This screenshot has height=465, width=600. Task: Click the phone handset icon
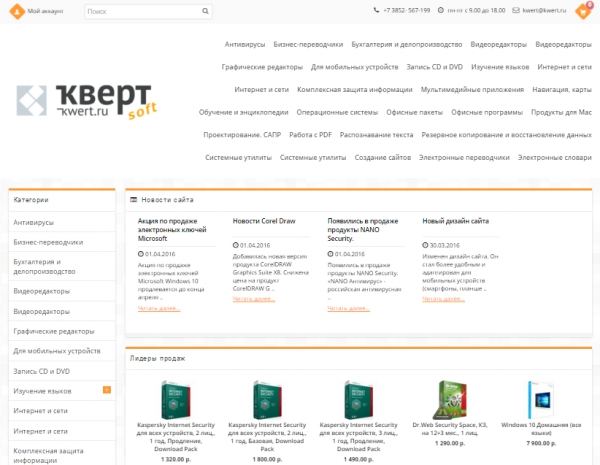[377, 10]
